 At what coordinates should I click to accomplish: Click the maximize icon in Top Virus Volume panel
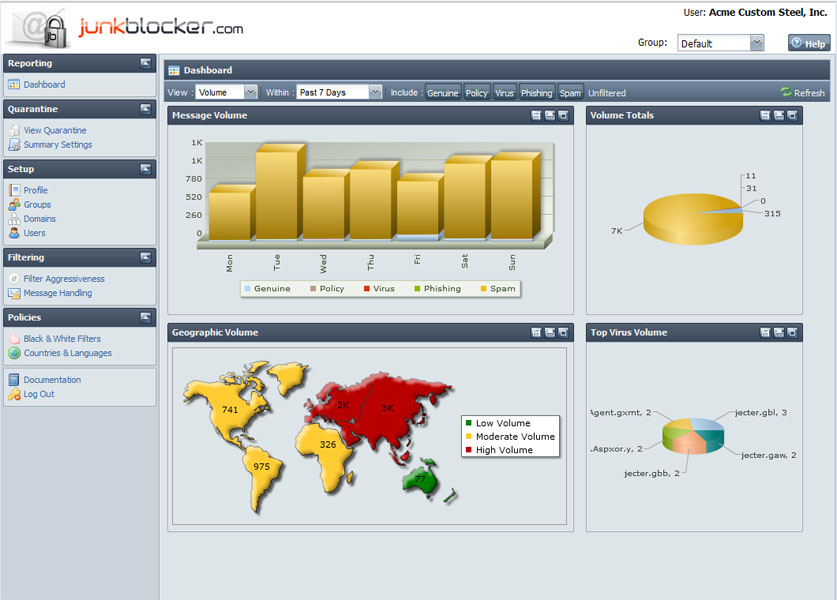792,333
